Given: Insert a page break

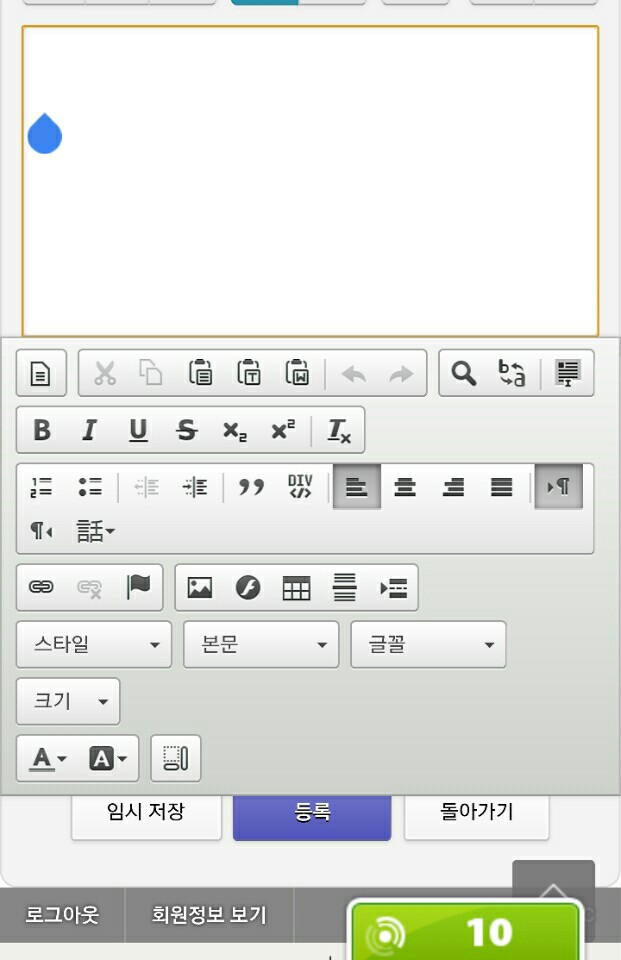Looking at the screenshot, I should (393, 588).
